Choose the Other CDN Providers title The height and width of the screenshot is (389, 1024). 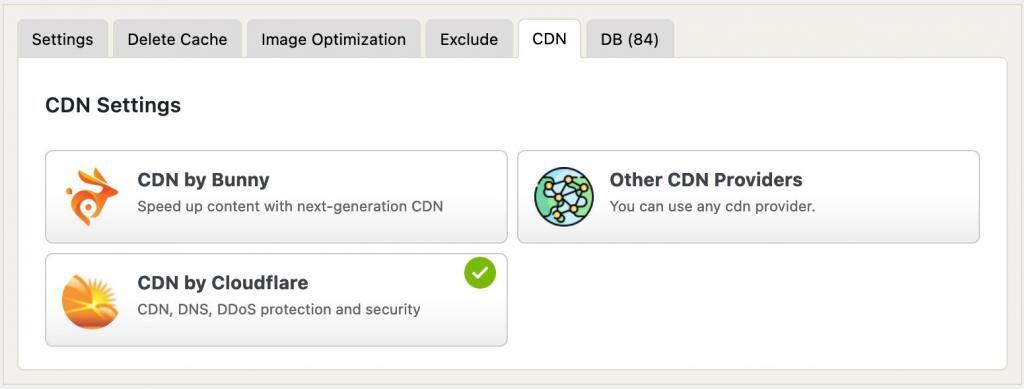tap(706, 179)
